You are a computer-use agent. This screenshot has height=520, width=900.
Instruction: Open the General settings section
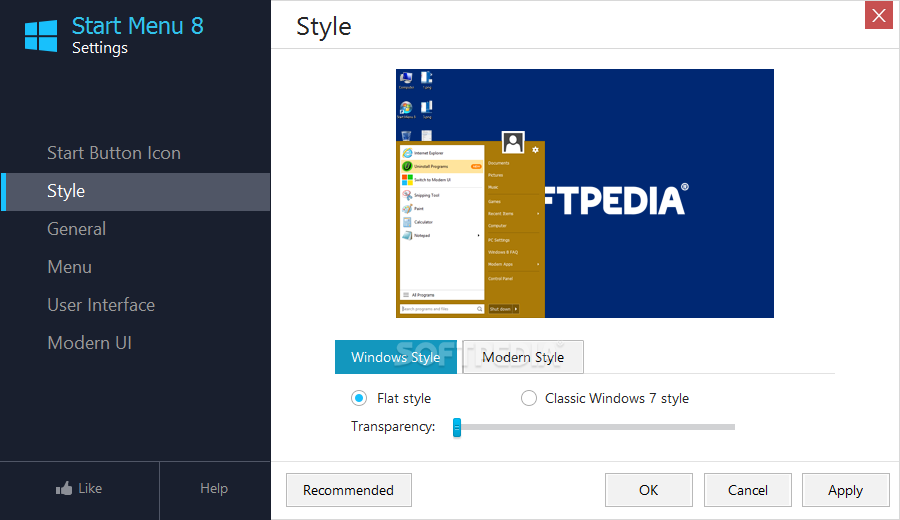pos(76,229)
